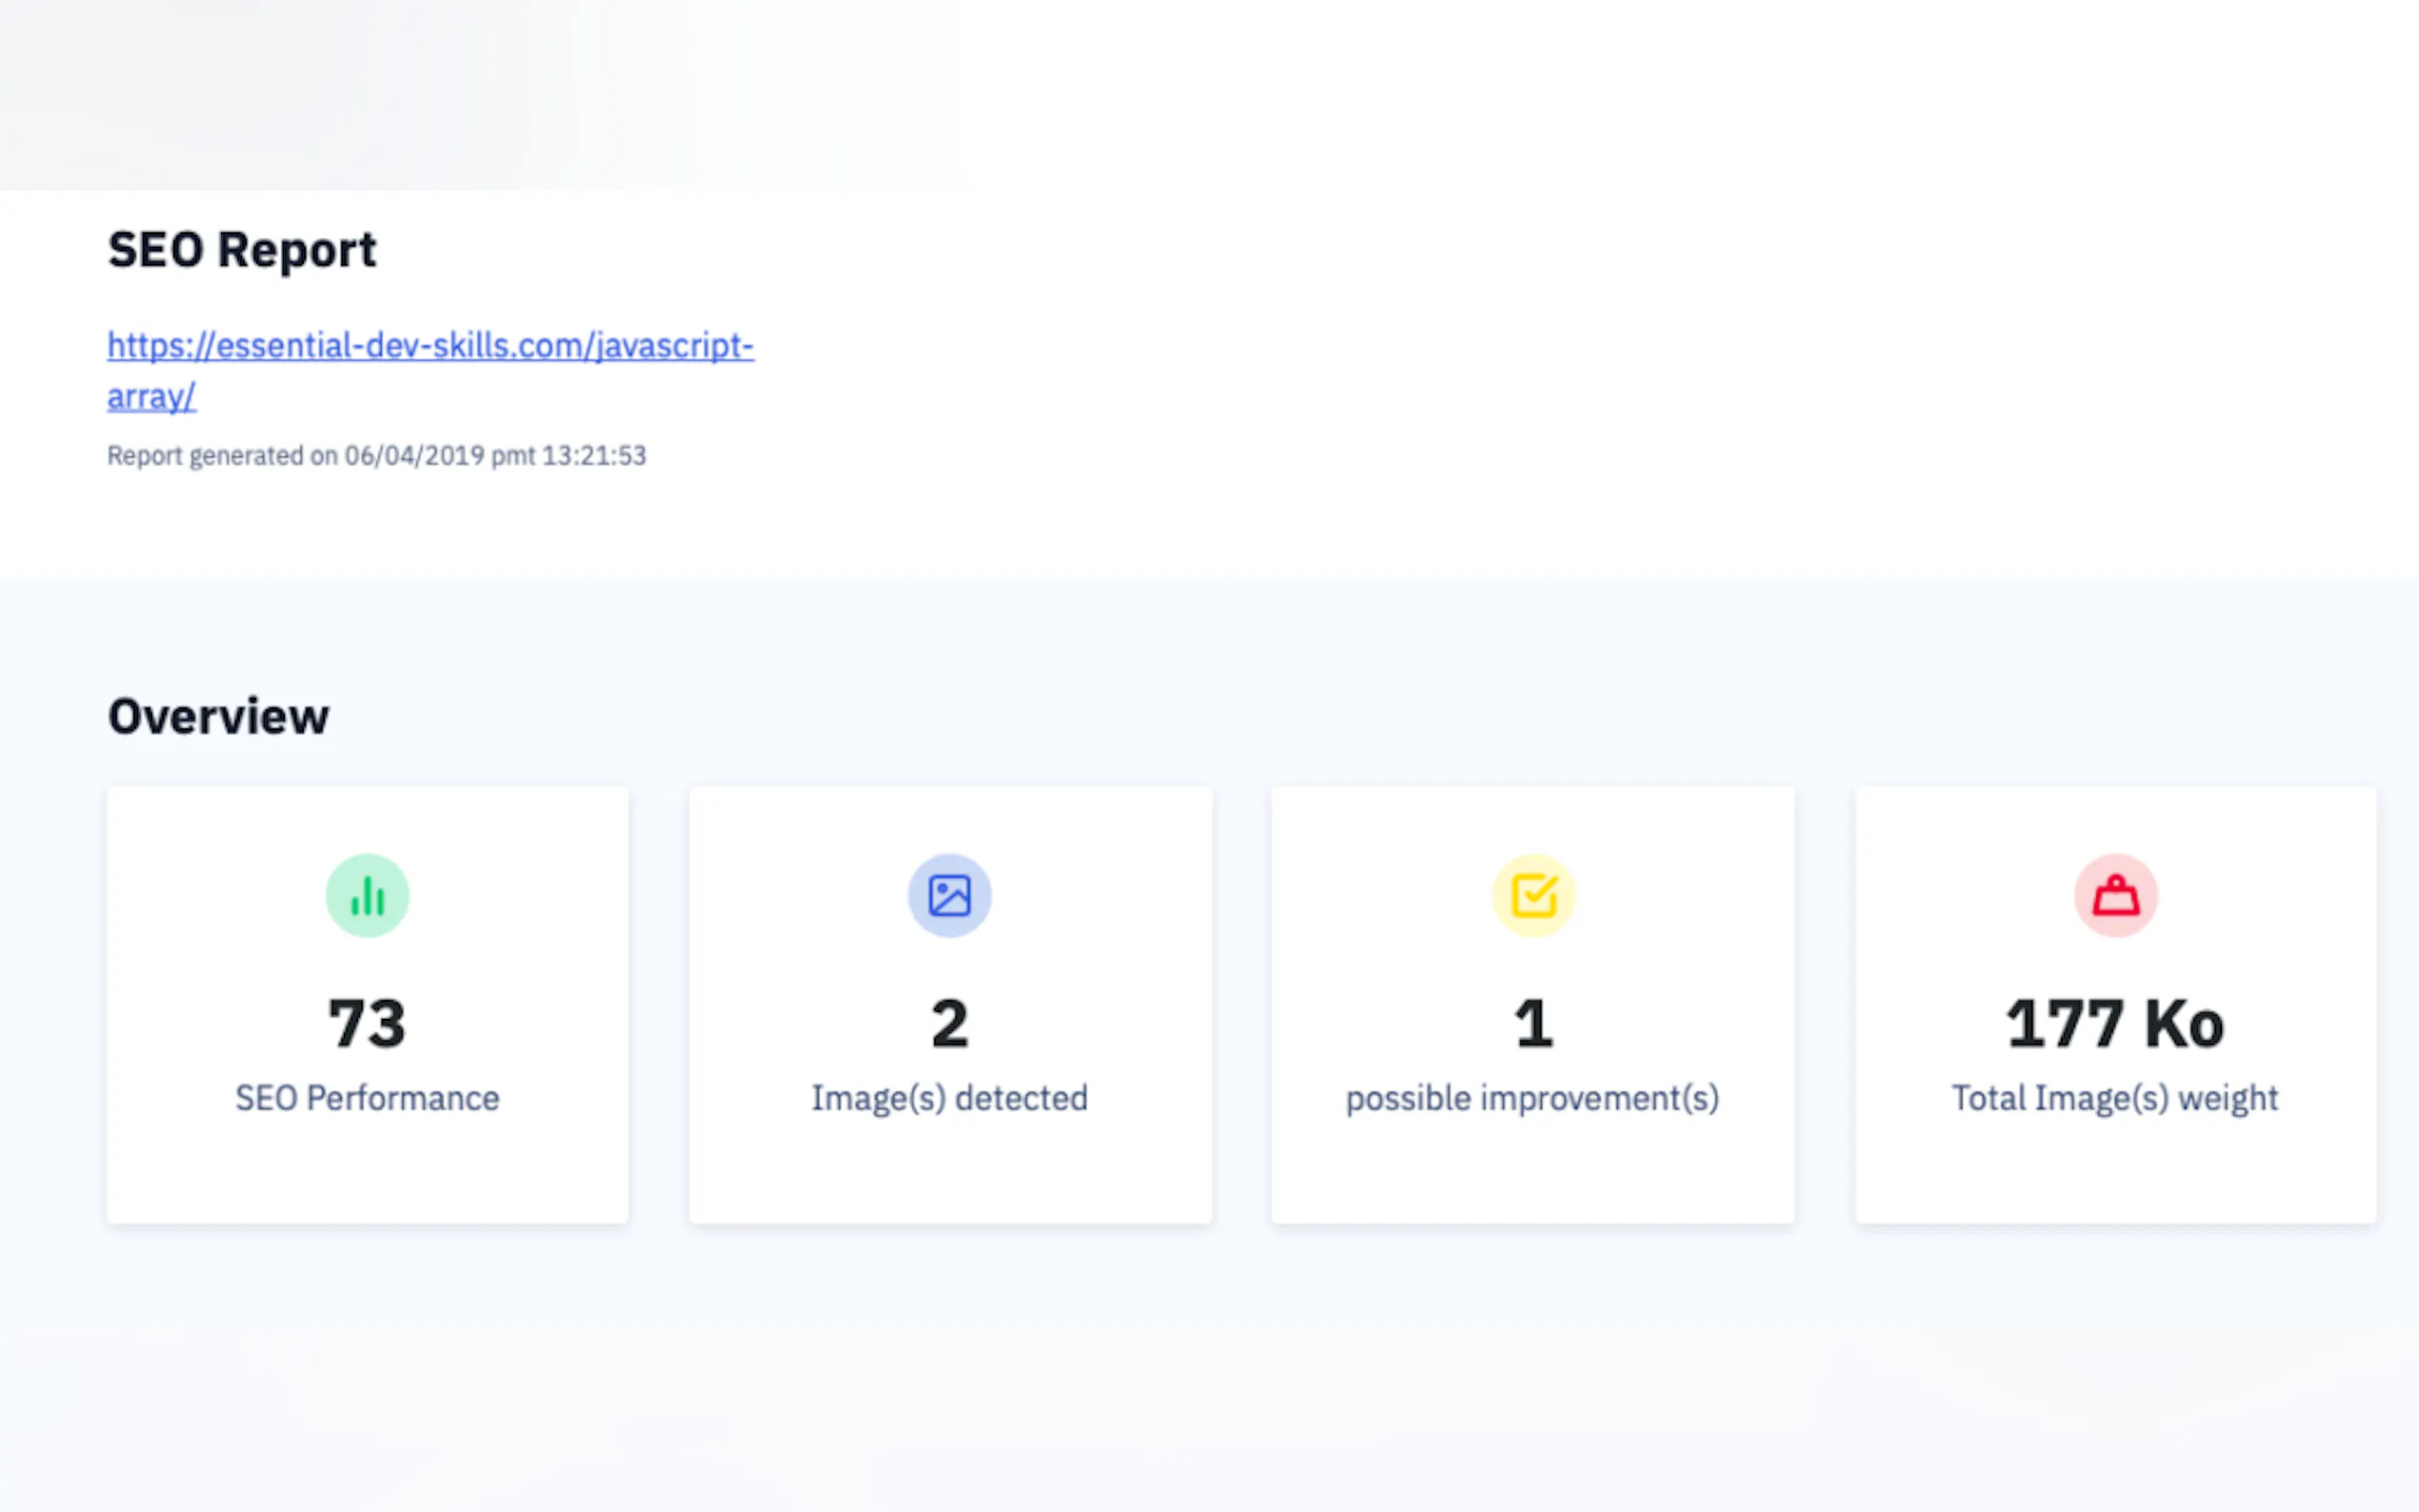Click the 'SEO Performance' label
The image size is (2419, 1512).
(x=367, y=1098)
